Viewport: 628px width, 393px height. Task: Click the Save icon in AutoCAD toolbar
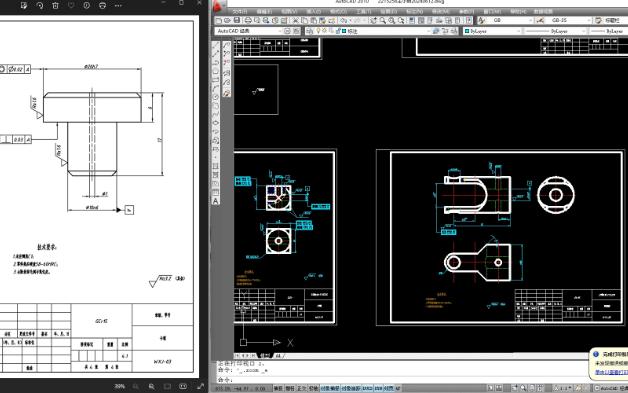coord(237,20)
